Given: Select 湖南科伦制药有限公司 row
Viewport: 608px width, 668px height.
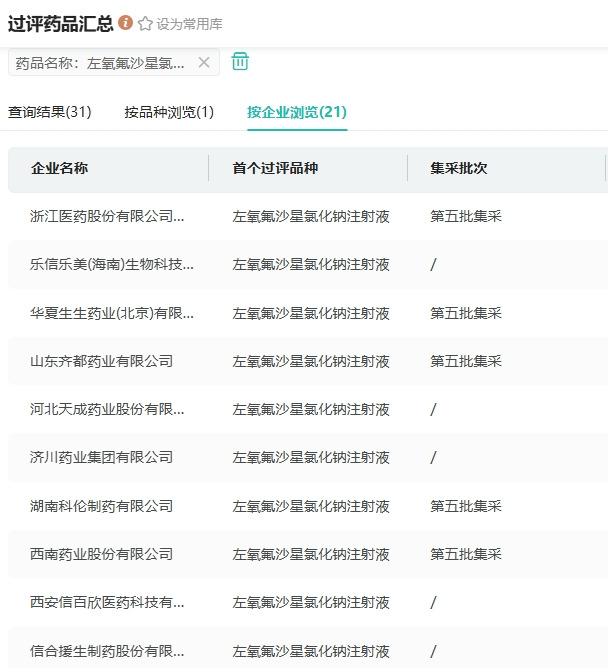Looking at the screenshot, I should pyautogui.click(x=102, y=506).
